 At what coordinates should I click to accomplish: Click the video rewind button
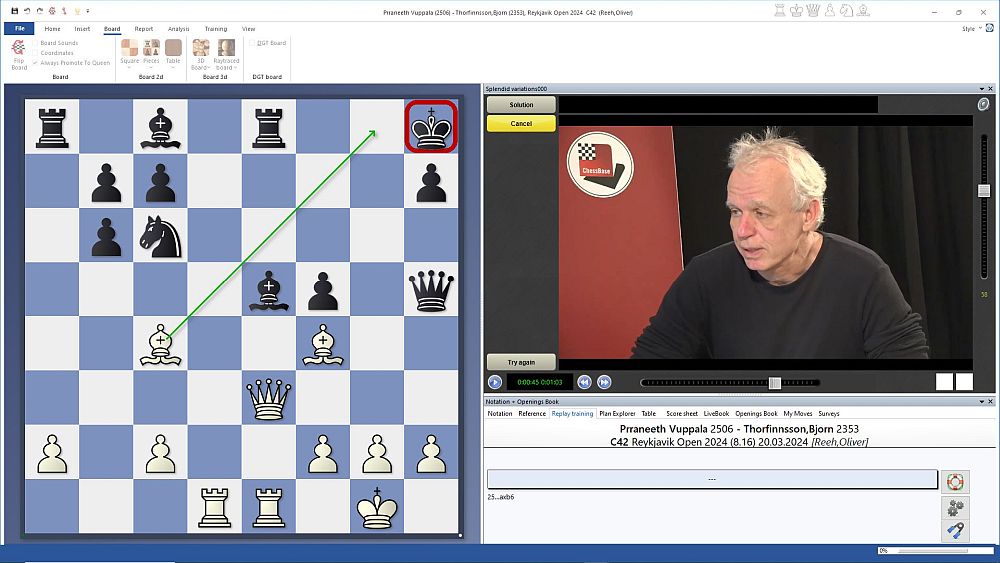coord(584,382)
